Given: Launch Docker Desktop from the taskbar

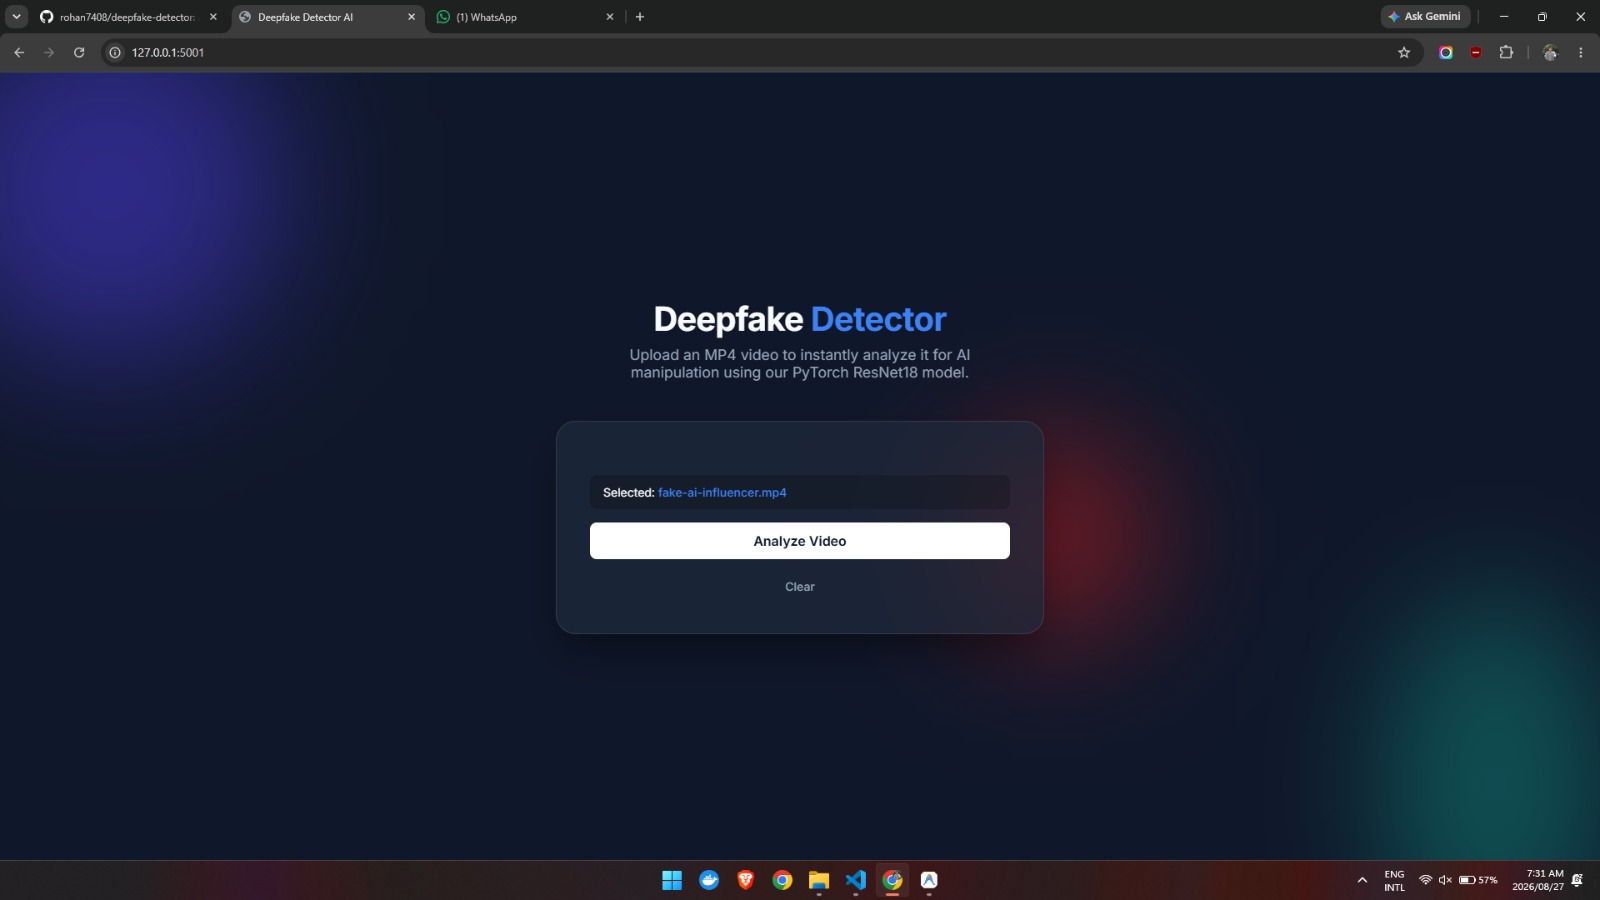Looking at the screenshot, I should point(709,880).
